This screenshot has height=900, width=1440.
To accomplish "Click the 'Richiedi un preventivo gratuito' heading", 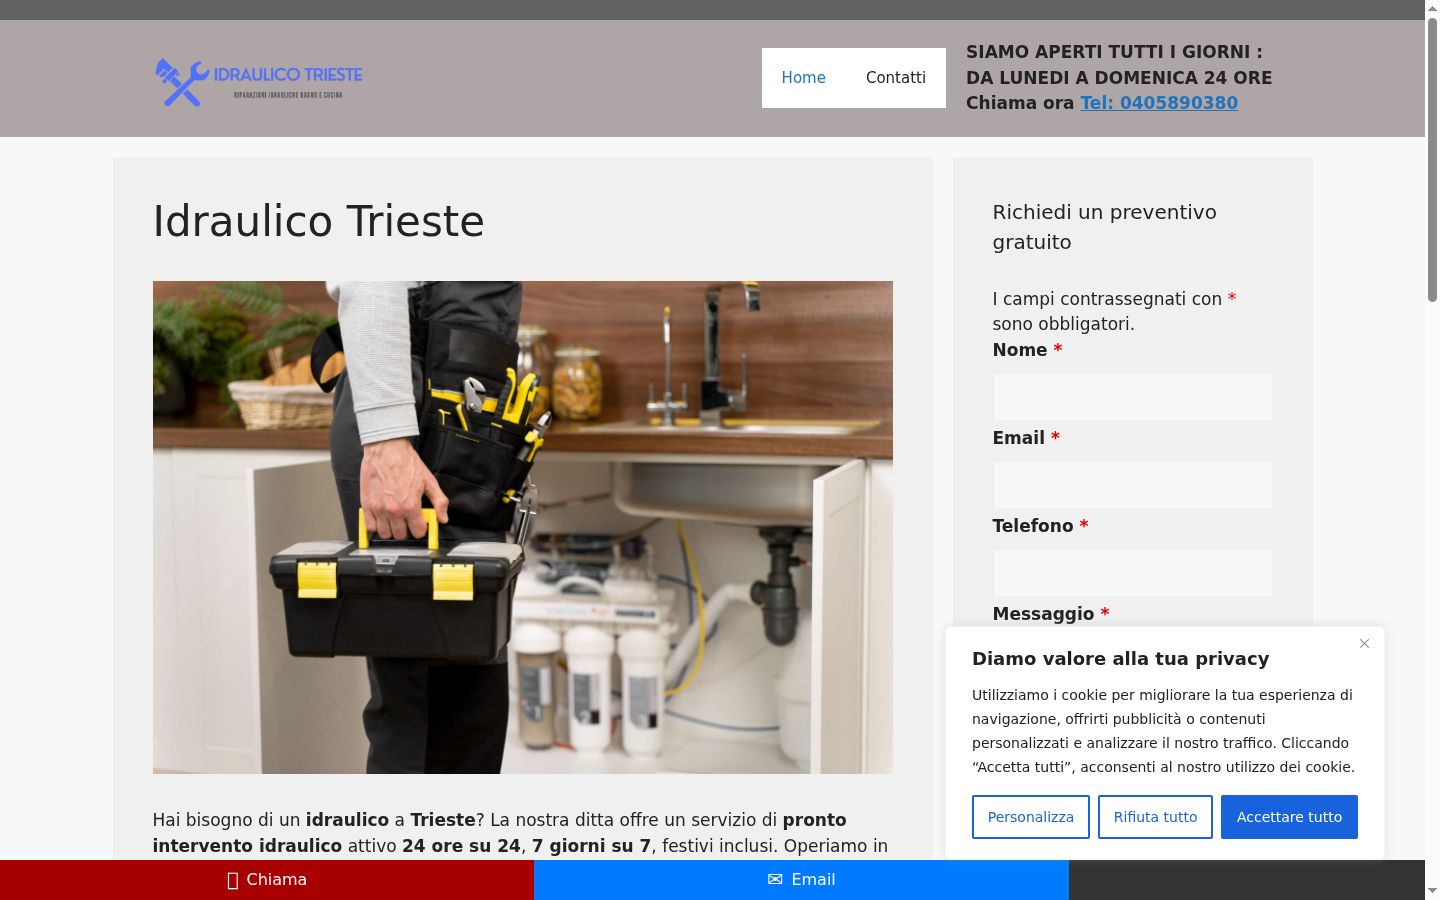I will 1104,227.
